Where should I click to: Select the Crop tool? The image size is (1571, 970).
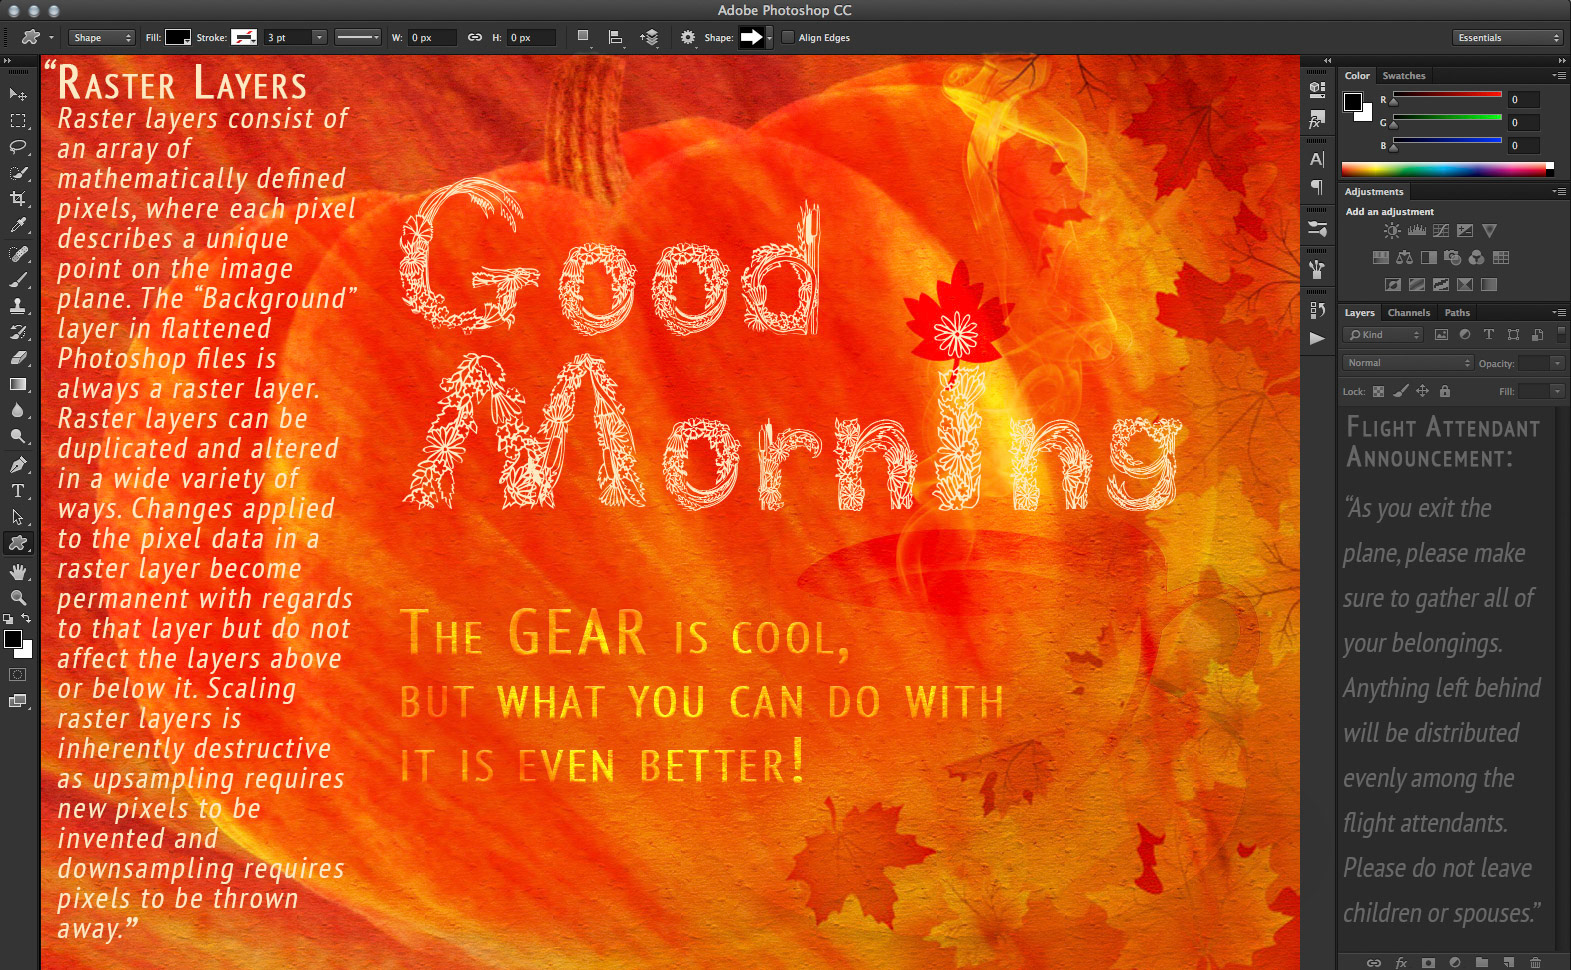point(18,199)
